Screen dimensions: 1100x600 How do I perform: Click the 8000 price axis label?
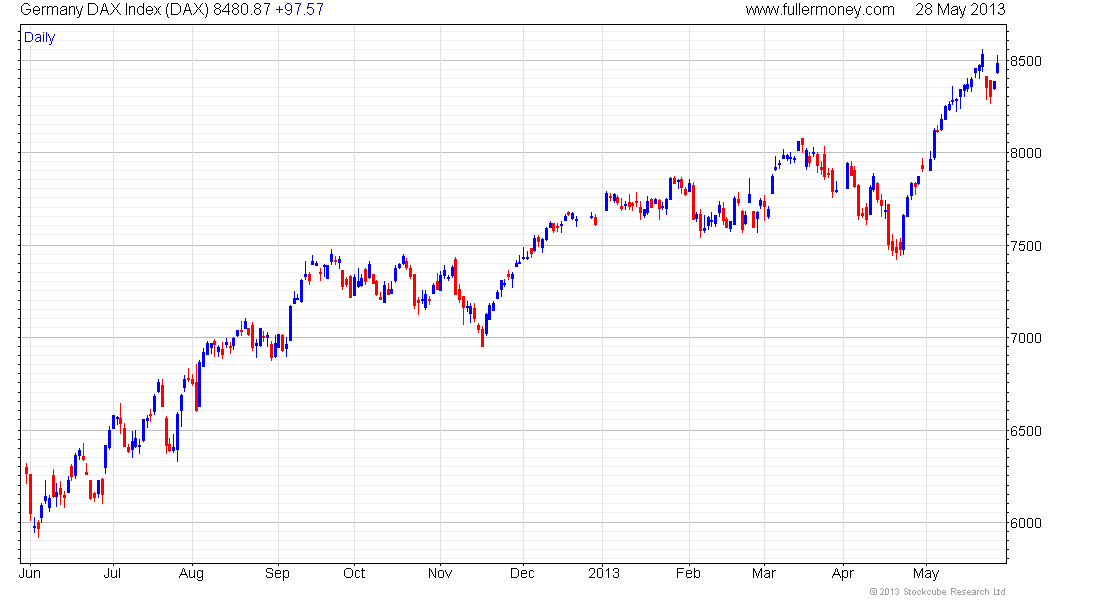[1025, 153]
